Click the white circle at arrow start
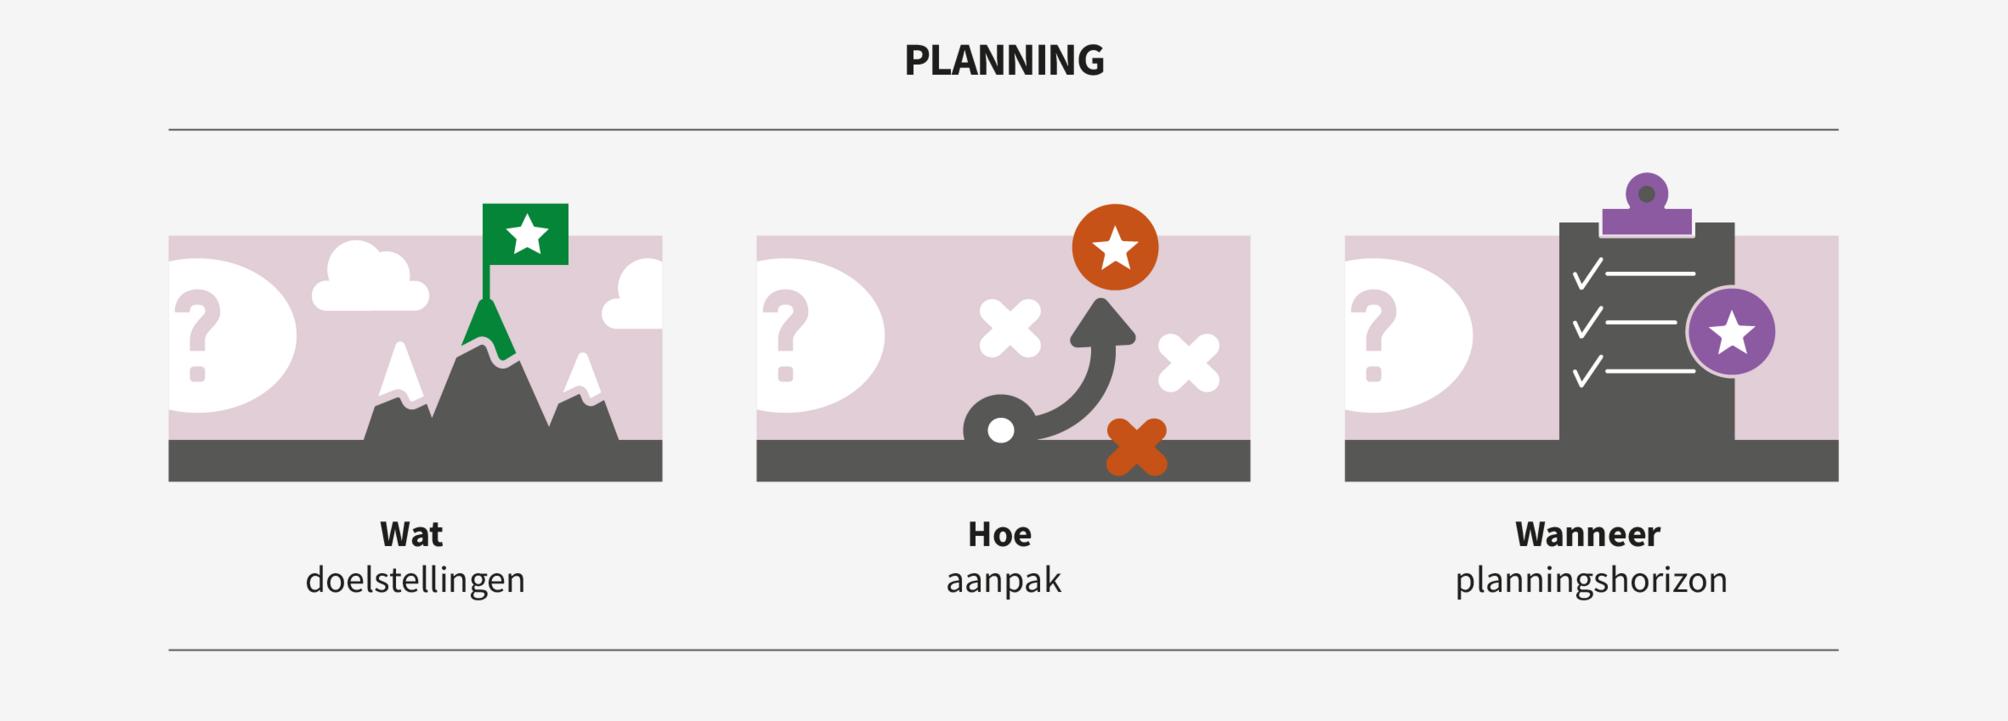2008x721 pixels. [x=1001, y=430]
